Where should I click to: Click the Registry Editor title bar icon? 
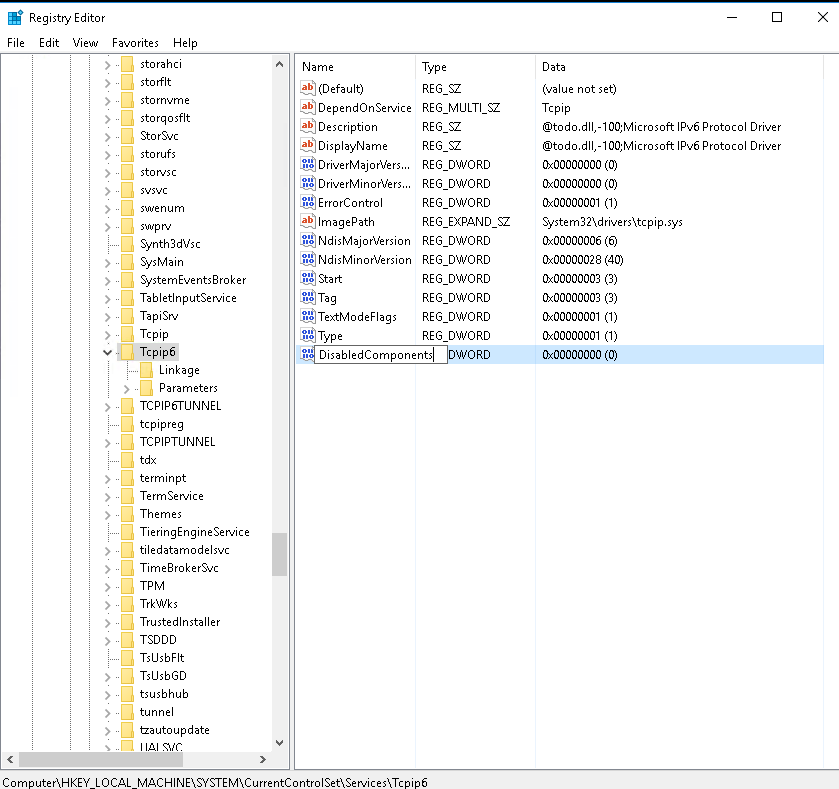click(15, 17)
